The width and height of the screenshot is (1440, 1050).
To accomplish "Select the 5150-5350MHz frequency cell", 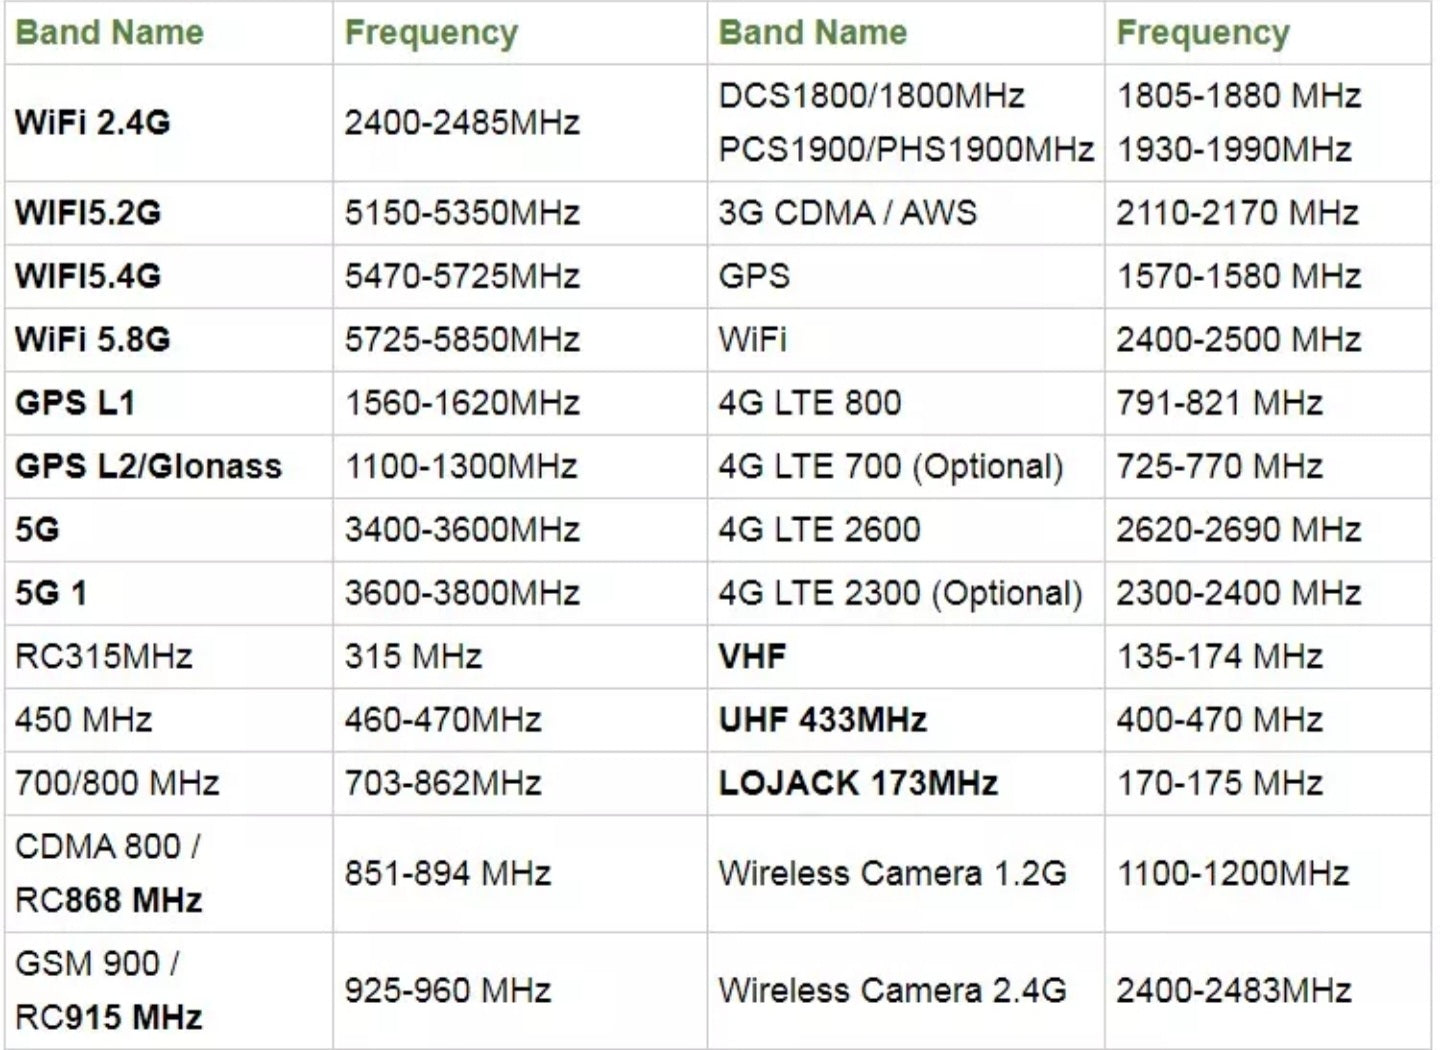I will pyautogui.click(x=462, y=213).
